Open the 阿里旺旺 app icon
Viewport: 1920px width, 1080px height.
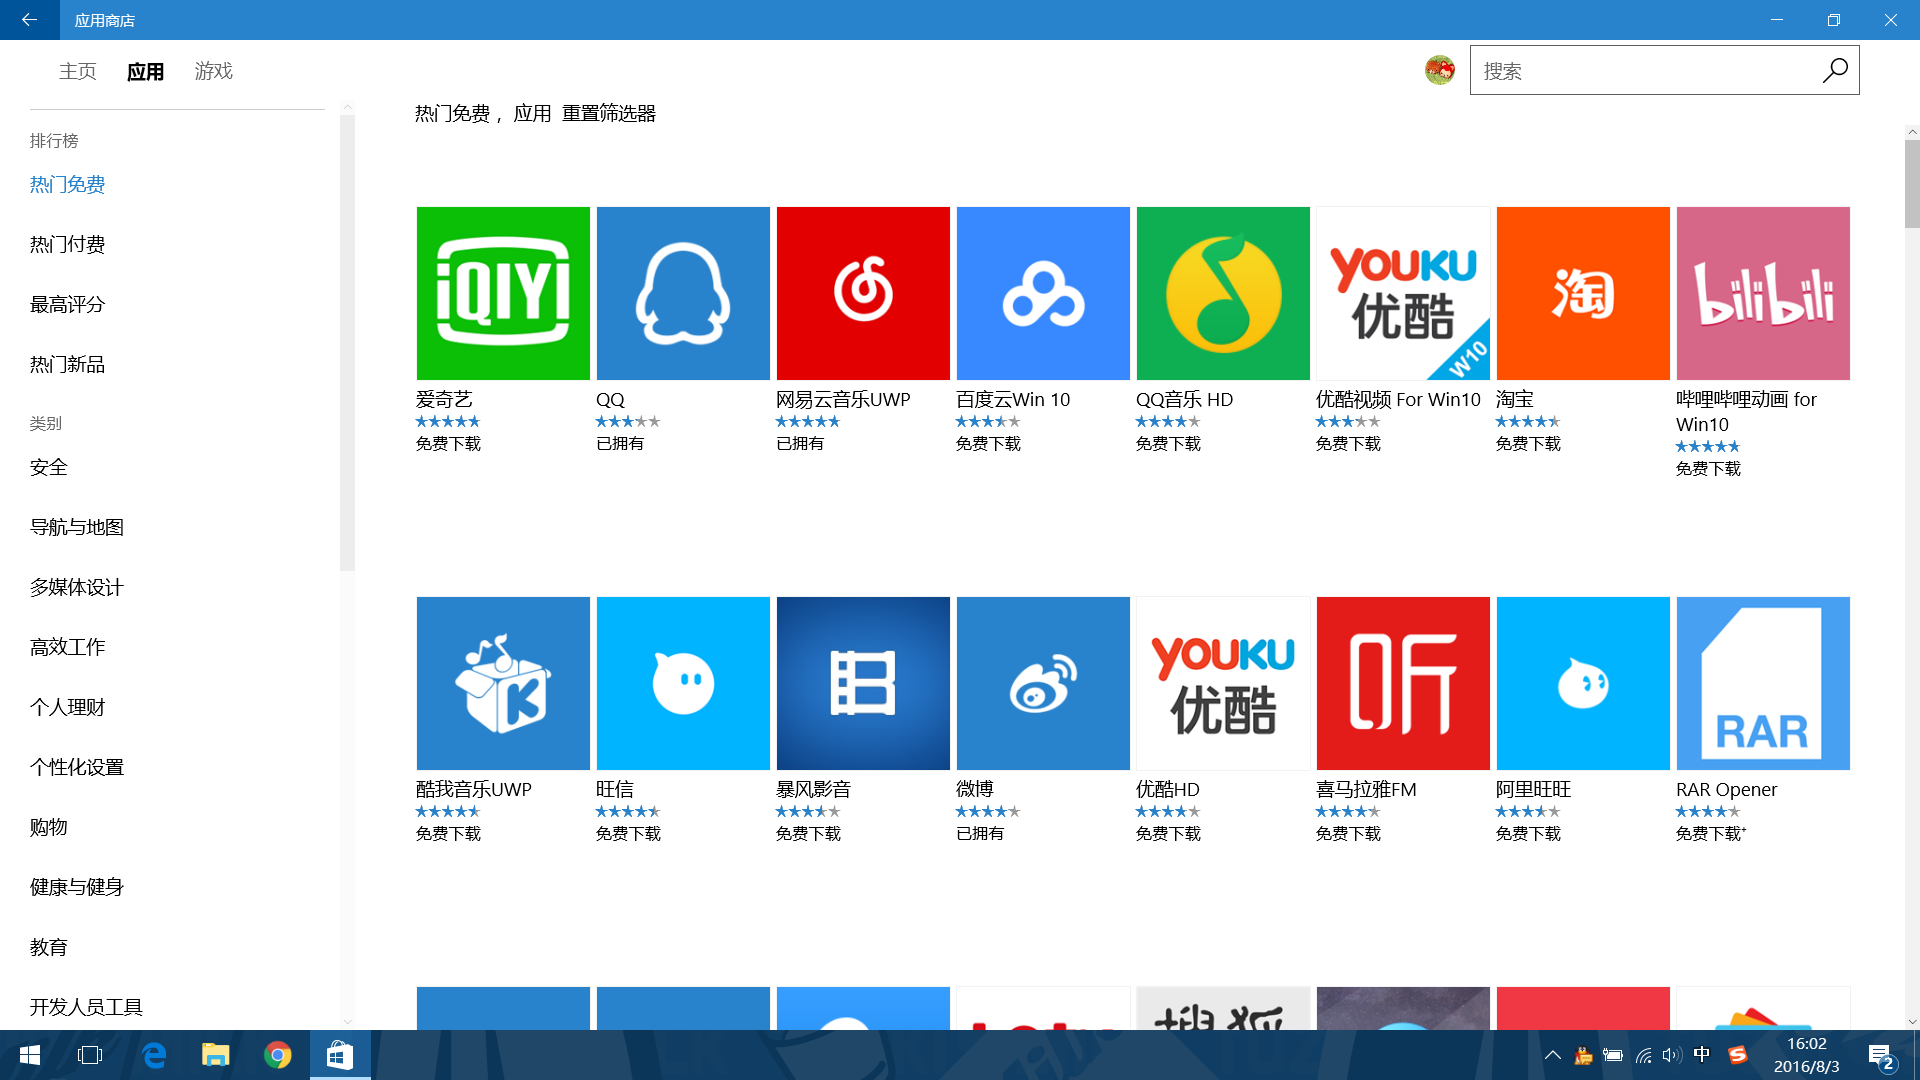coord(1583,683)
